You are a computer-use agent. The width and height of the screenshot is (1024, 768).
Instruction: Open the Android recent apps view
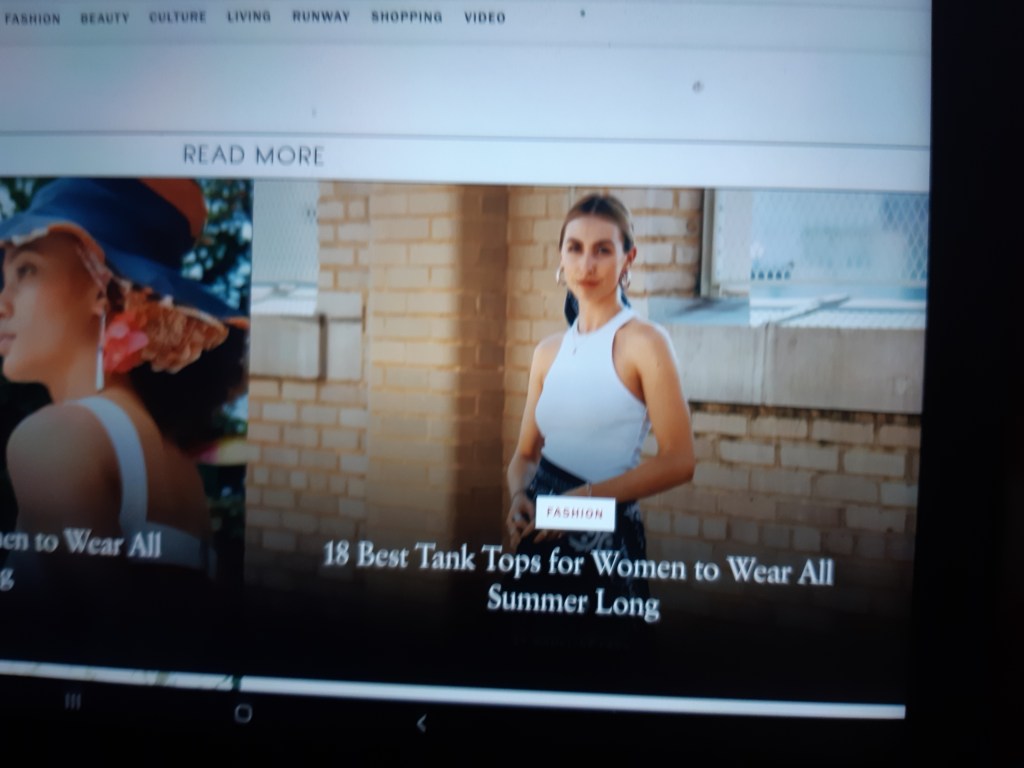coord(73,702)
